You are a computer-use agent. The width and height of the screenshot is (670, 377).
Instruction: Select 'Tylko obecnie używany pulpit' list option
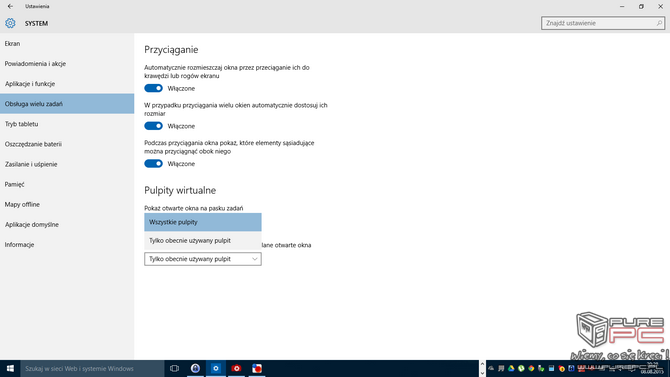pos(203,241)
